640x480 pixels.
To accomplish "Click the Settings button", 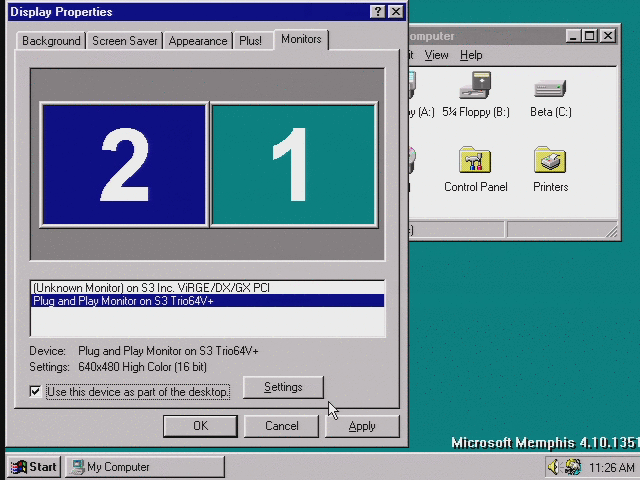I will tap(283, 387).
